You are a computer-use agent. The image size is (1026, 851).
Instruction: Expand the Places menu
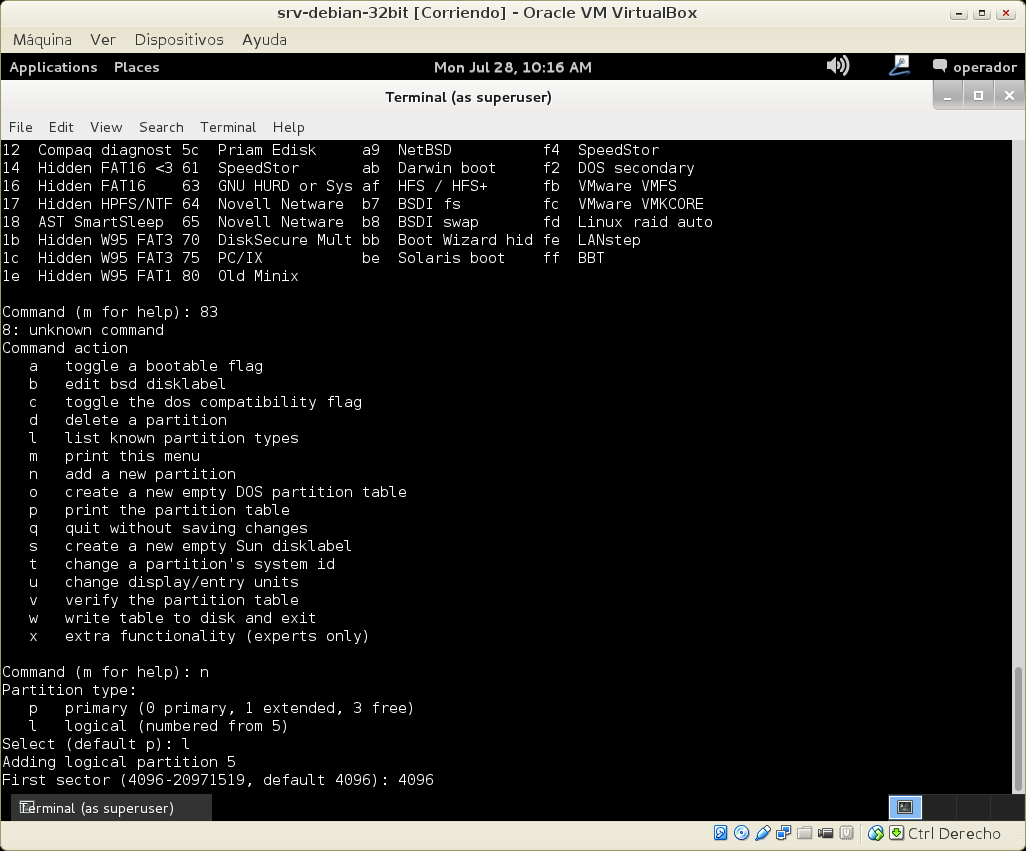[x=136, y=67]
